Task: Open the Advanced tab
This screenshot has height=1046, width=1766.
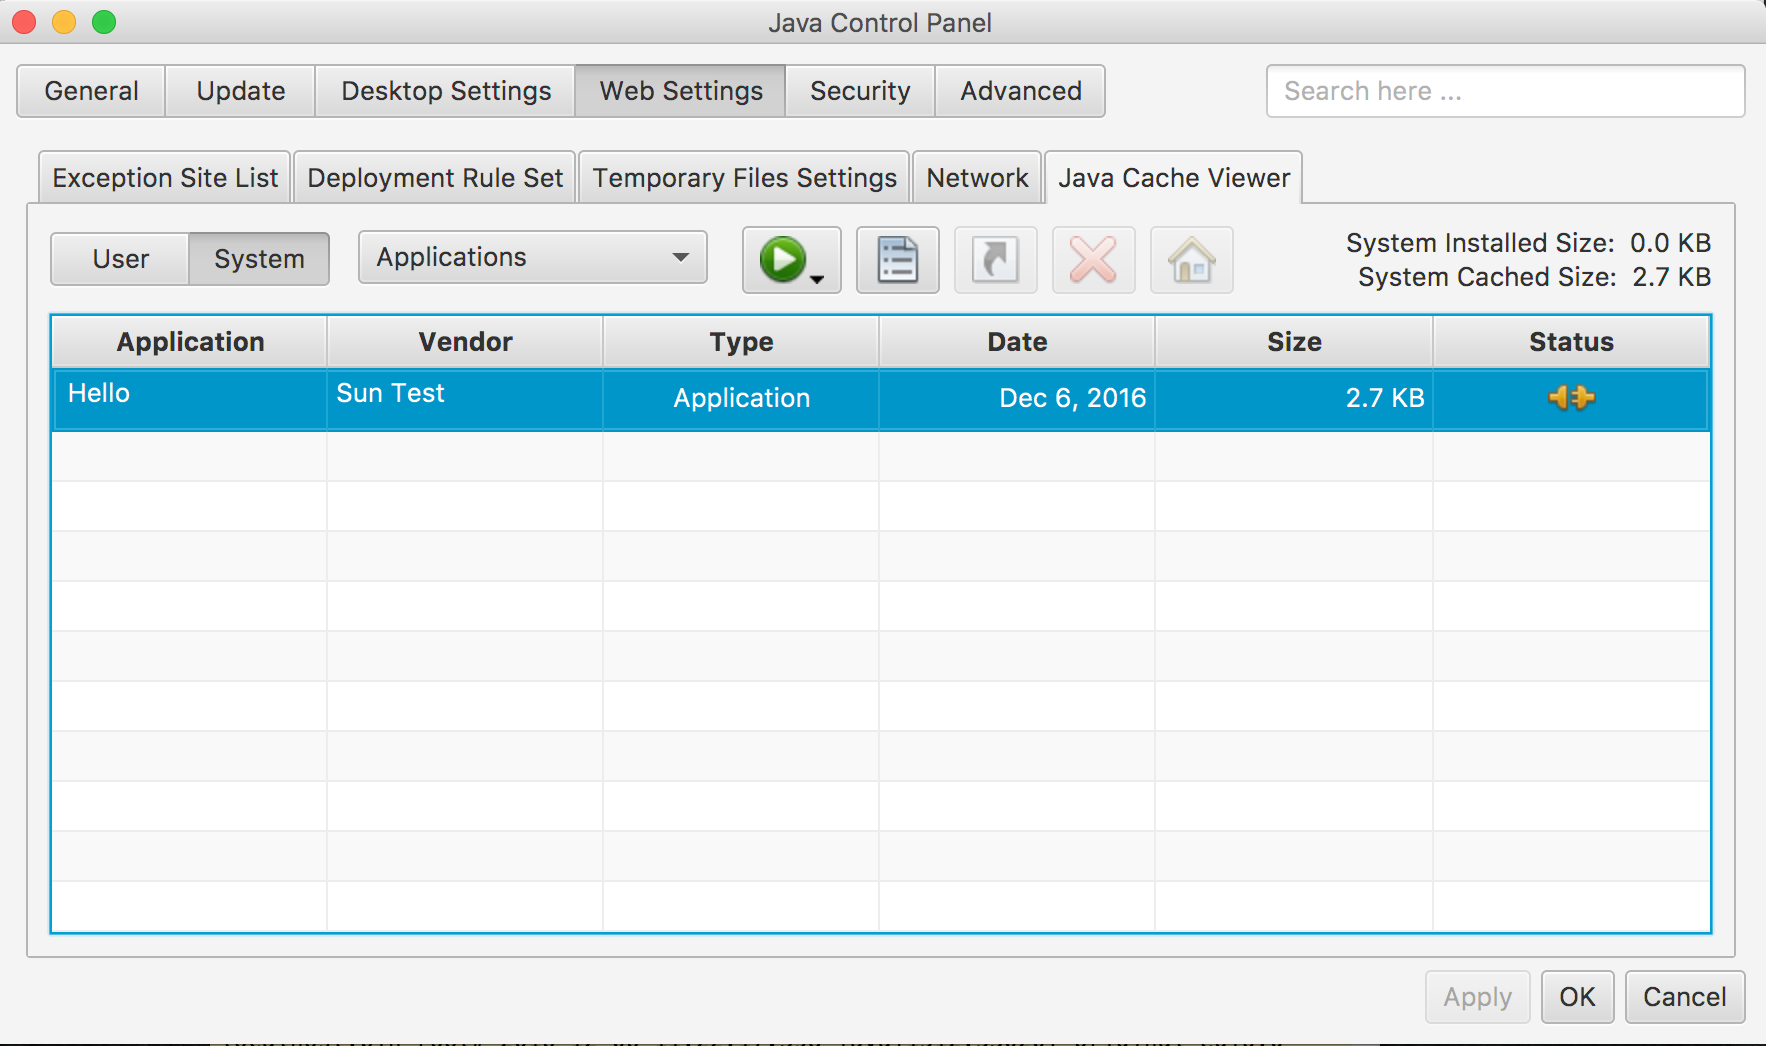Action: pyautogui.click(x=1020, y=91)
